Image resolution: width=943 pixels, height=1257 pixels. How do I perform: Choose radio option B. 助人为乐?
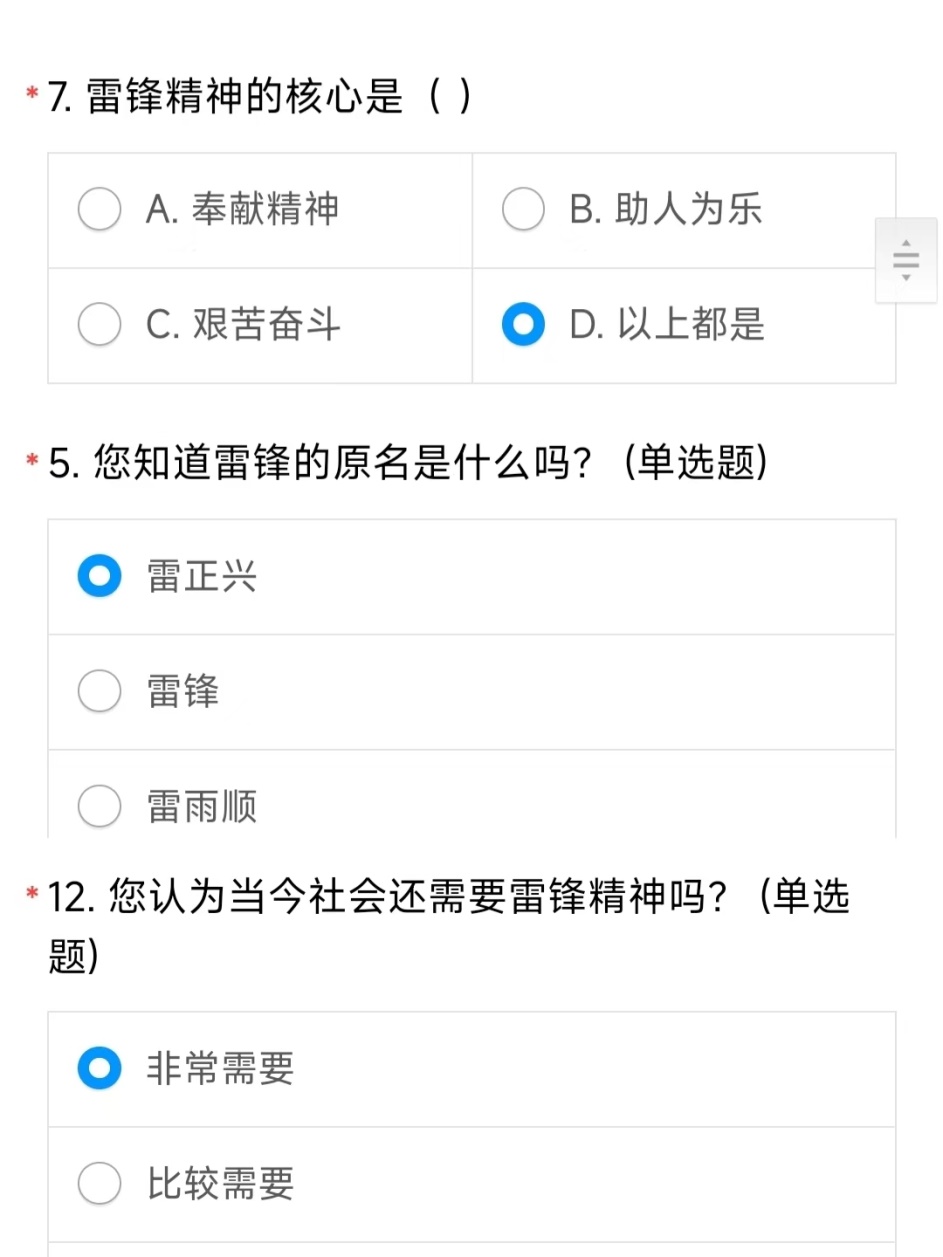[523, 210]
